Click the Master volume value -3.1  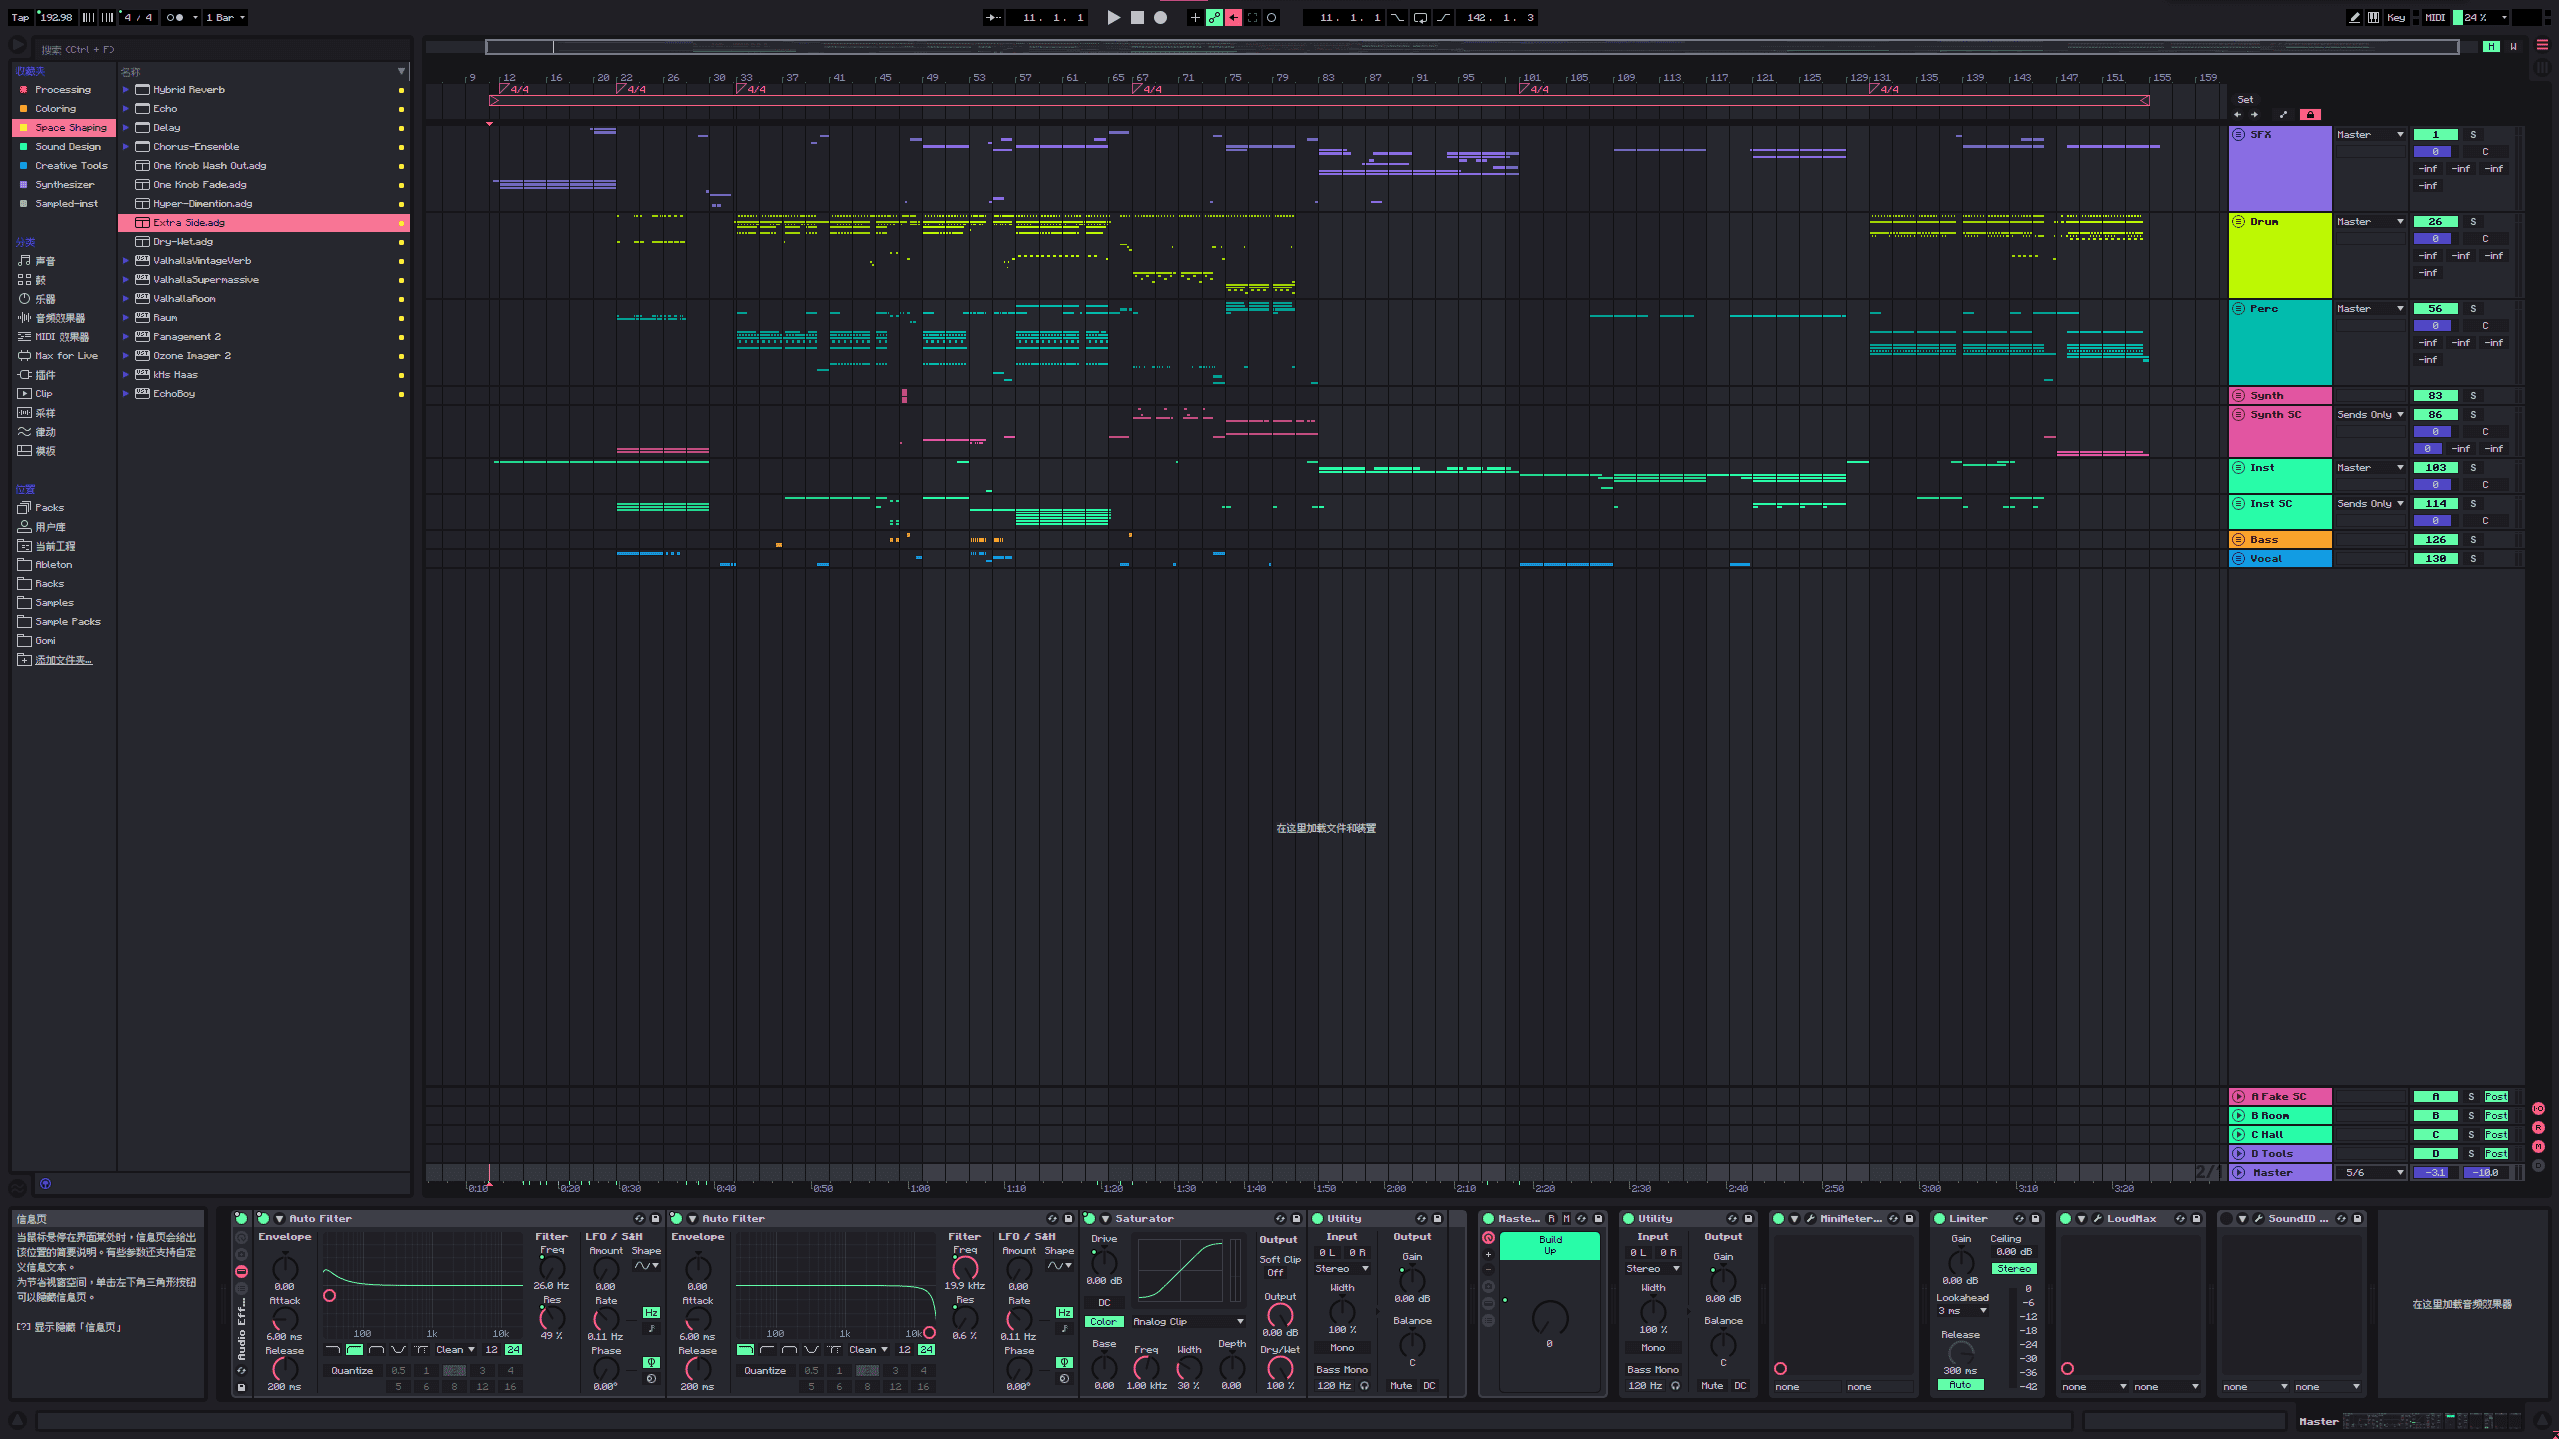click(2435, 1173)
